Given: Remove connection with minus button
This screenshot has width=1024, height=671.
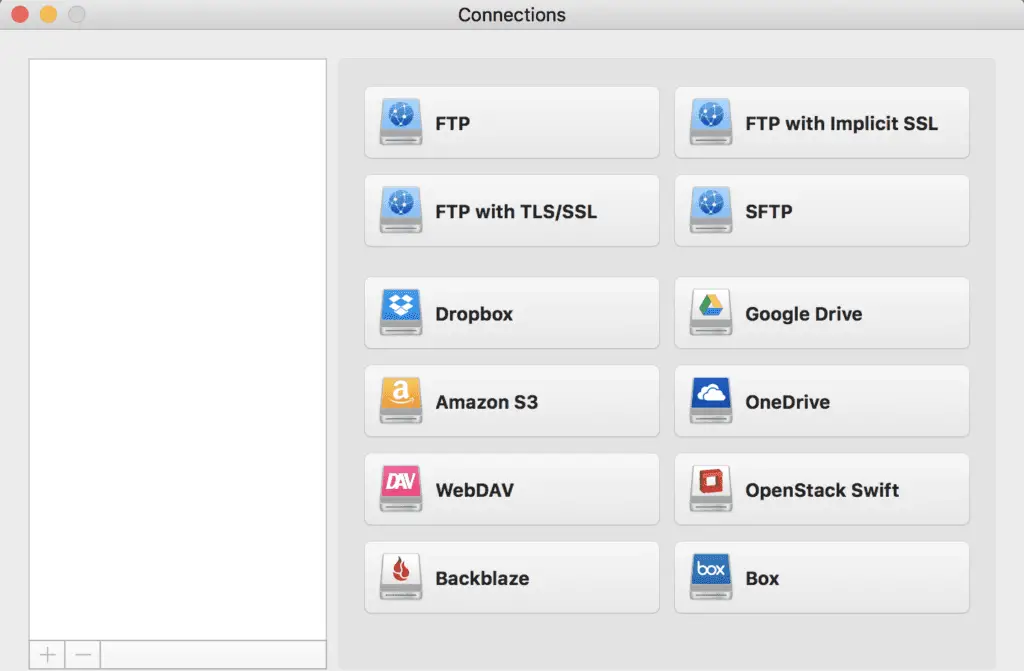Looking at the screenshot, I should [83, 655].
